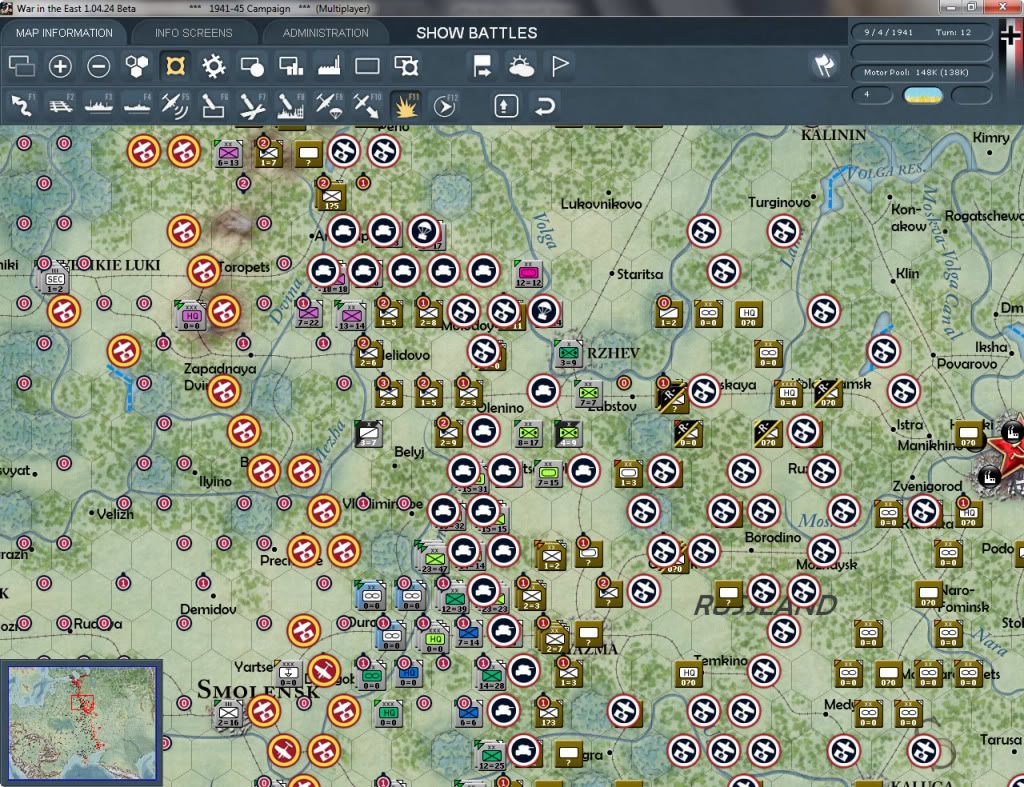Select the F1 move mode
The image size is (1024, 787).
[22, 105]
